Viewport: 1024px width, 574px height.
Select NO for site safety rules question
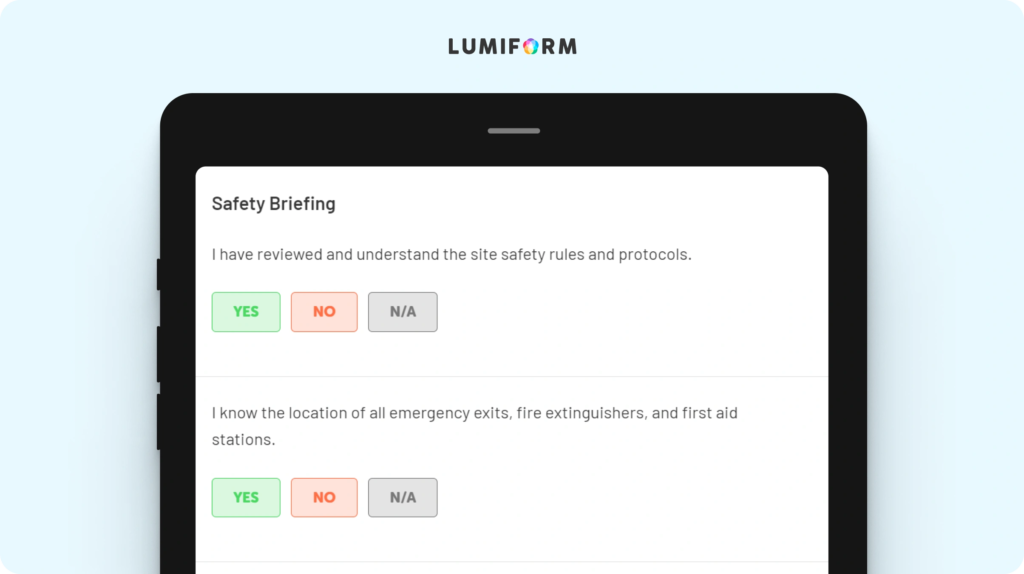(x=324, y=311)
